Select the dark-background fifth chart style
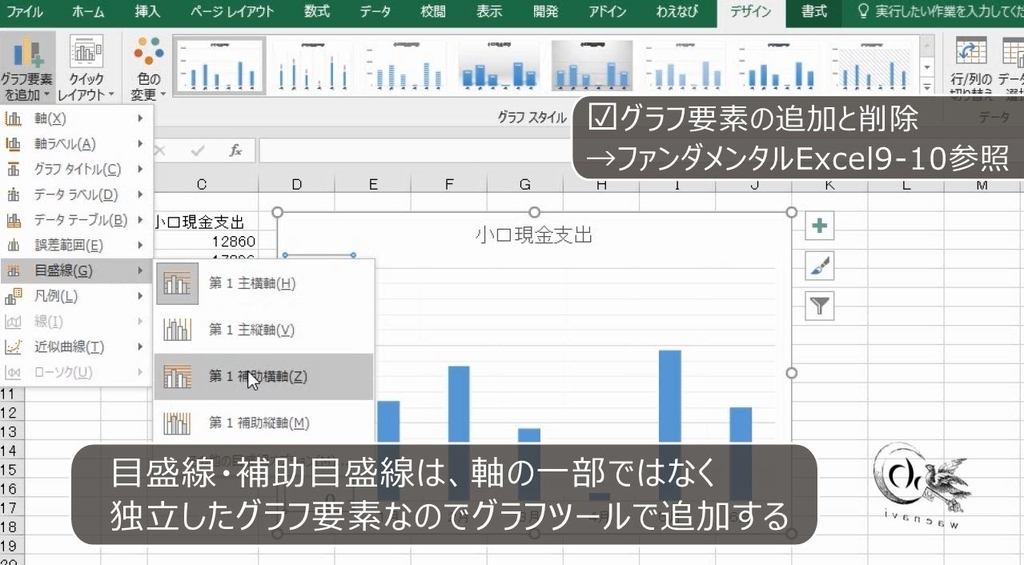 [592, 66]
